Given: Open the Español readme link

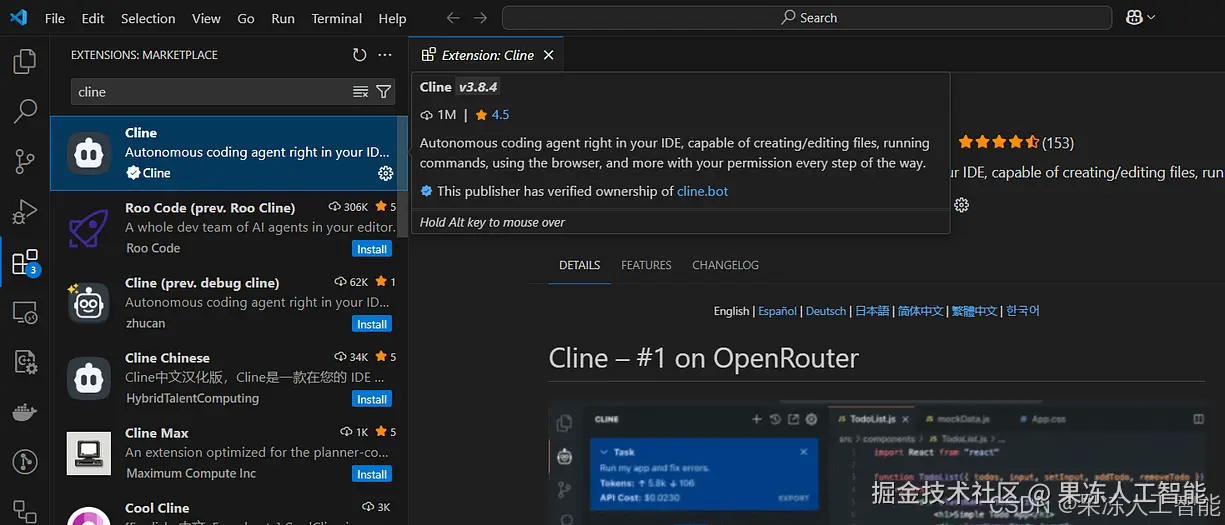Looking at the screenshot, I should (778, 311).
